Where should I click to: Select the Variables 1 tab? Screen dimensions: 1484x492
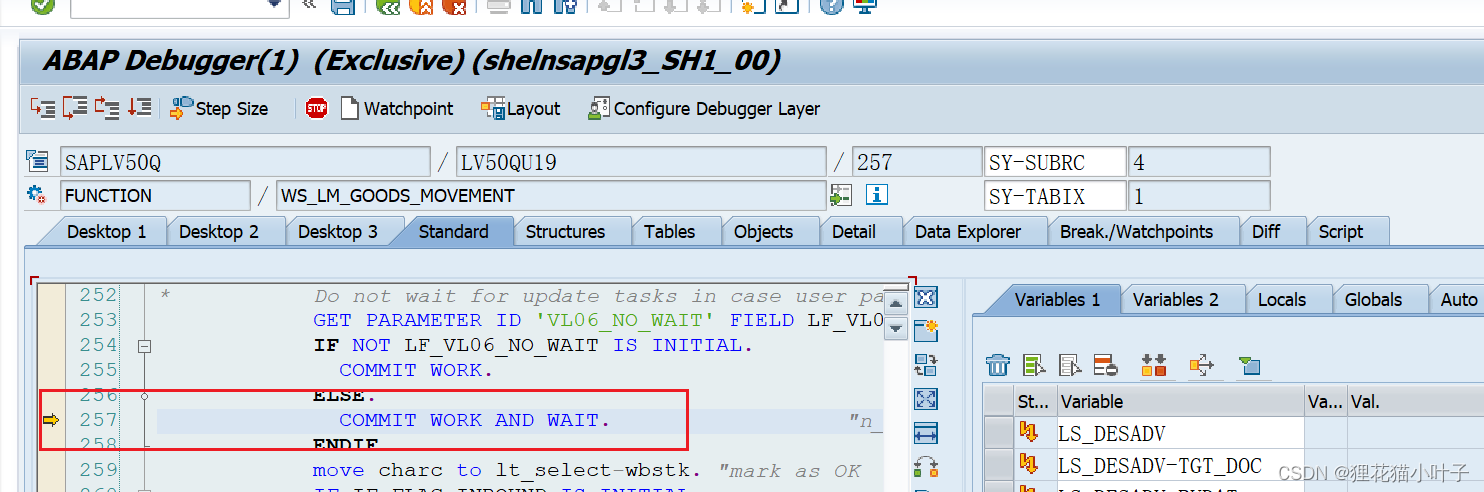(x=1057, y=299)
